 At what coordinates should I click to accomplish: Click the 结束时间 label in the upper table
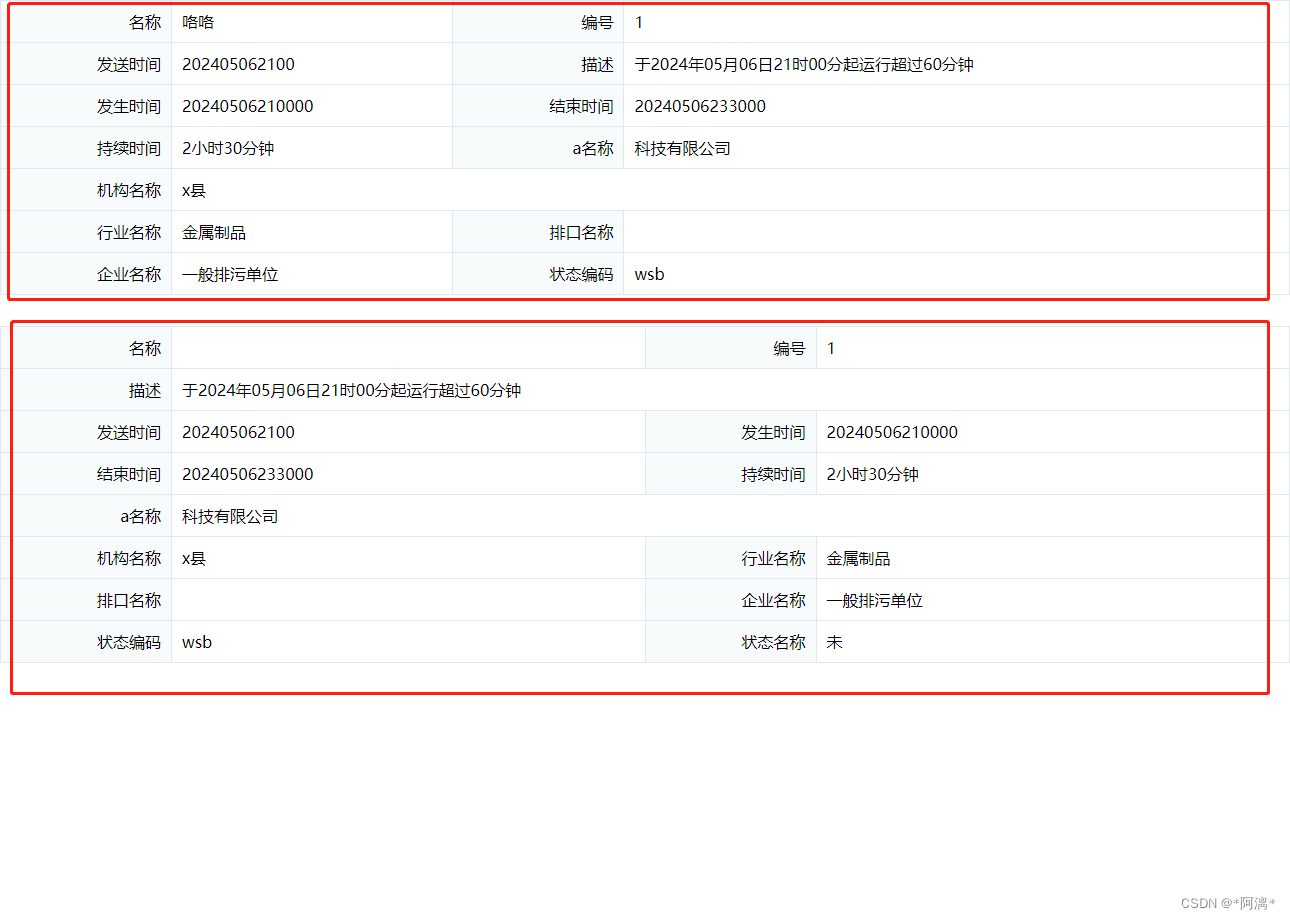[x=581, y=106]
